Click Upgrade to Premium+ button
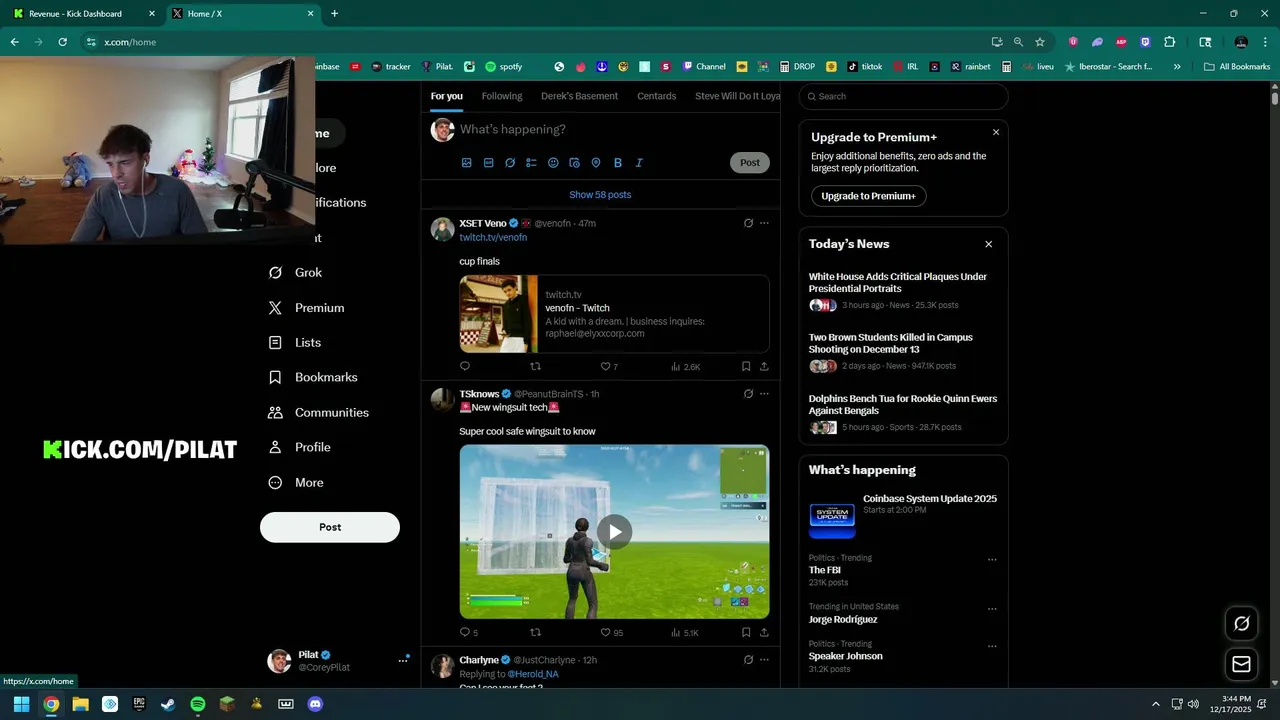1280x720 pixels. click(x=868, y=196)
